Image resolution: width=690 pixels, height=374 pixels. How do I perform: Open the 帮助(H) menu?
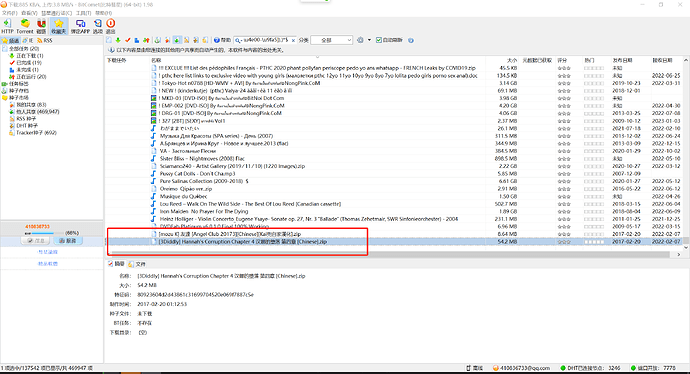pos(103,13)
